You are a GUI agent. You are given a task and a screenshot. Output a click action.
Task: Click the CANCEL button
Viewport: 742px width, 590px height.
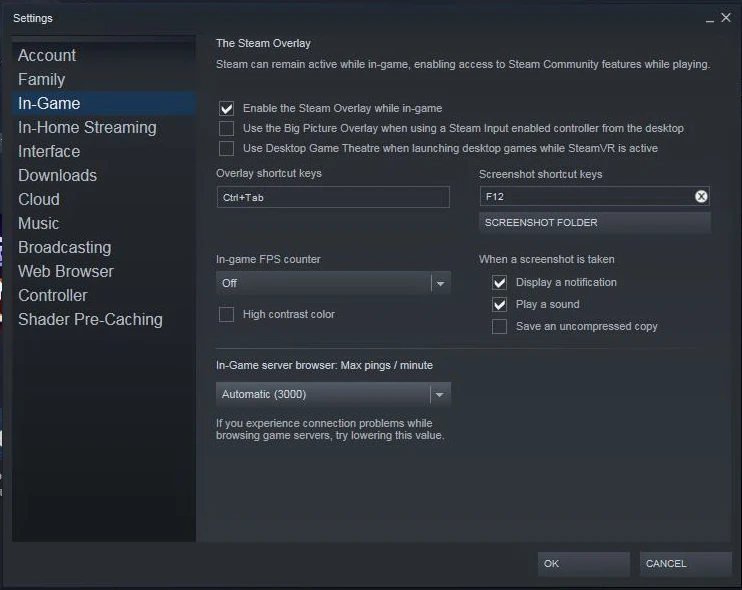click(684, 563)
